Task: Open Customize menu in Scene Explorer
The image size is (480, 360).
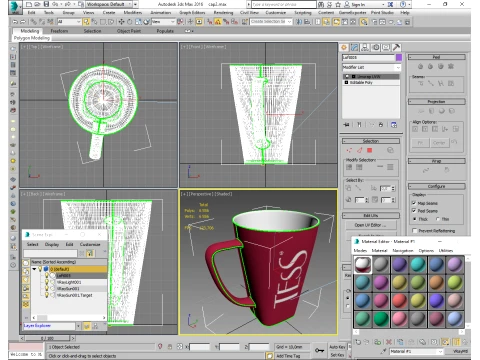Action: [90, 244]
